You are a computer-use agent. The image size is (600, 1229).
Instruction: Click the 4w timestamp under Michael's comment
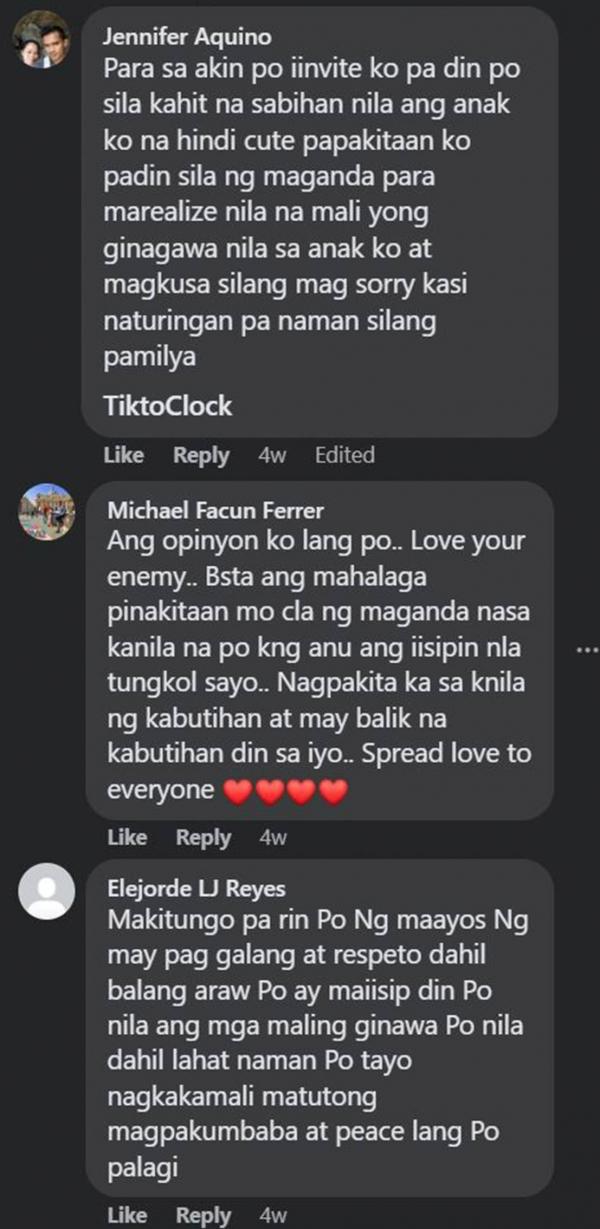(273, 837)
